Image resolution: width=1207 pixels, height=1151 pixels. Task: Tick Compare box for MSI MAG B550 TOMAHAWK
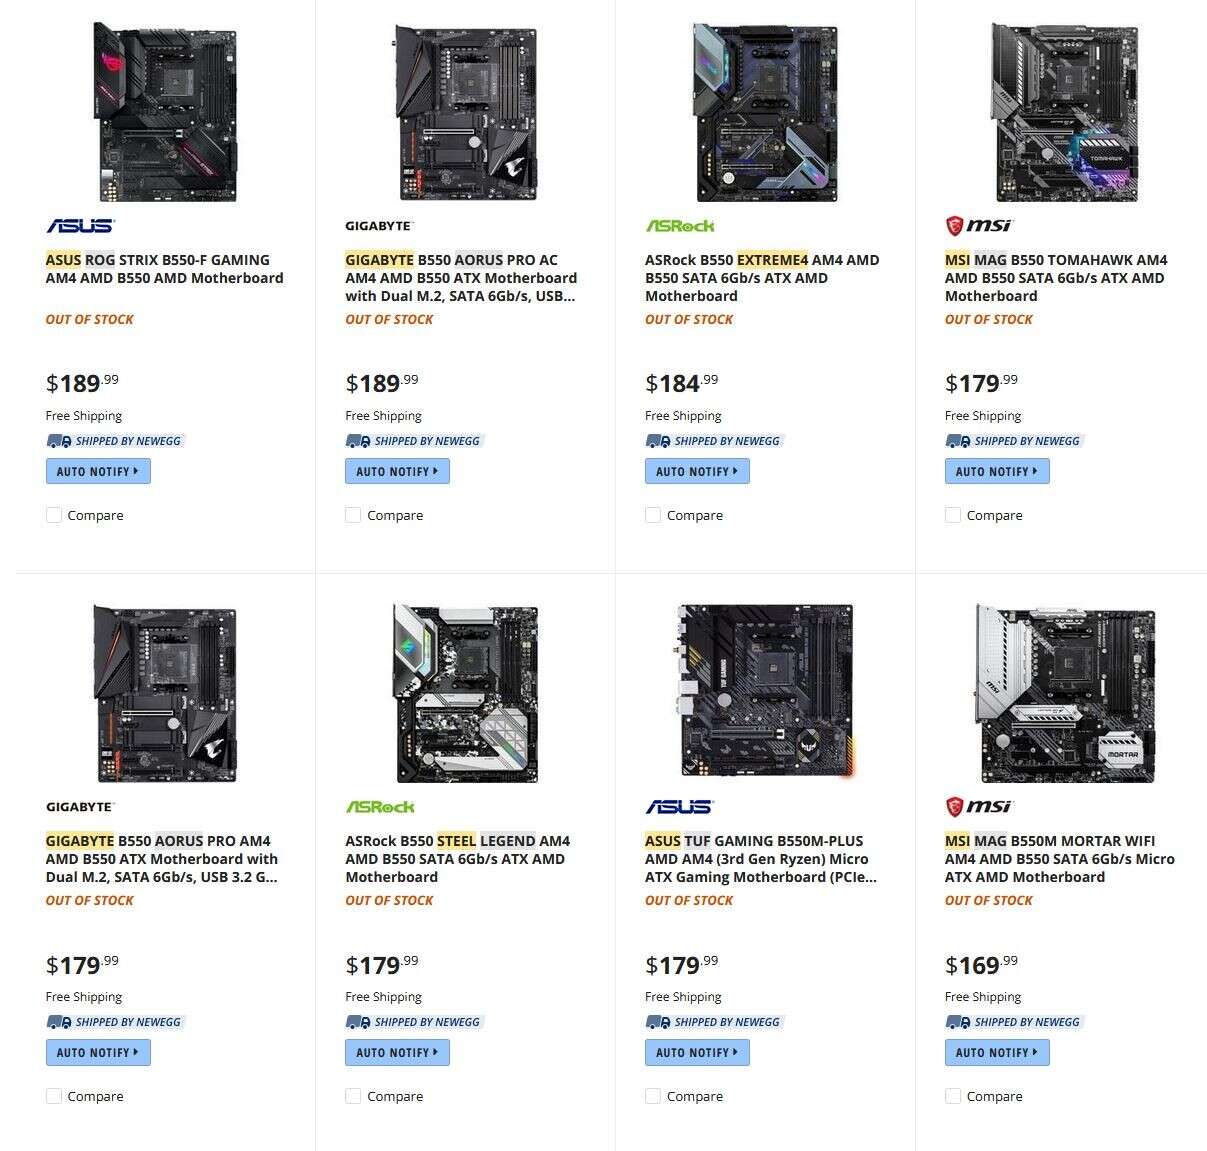(x=953, y=515)
